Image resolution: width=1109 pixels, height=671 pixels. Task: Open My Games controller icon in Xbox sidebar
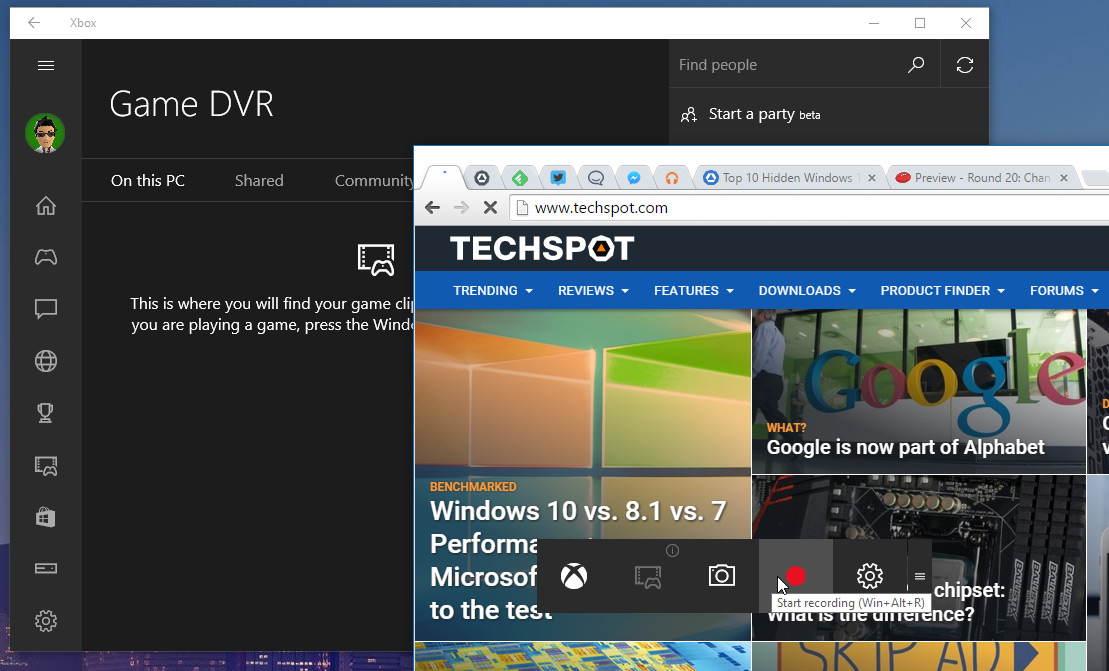[x=46, y=257]
